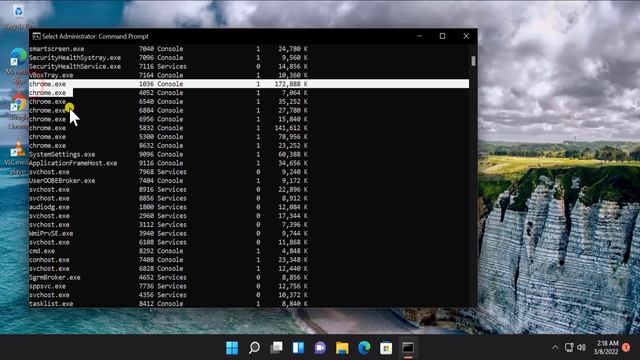Click the Command Prompt vertical scrollbar thumb
The height and width of the screenshot is (360, 640).
[x=473, y=61]
